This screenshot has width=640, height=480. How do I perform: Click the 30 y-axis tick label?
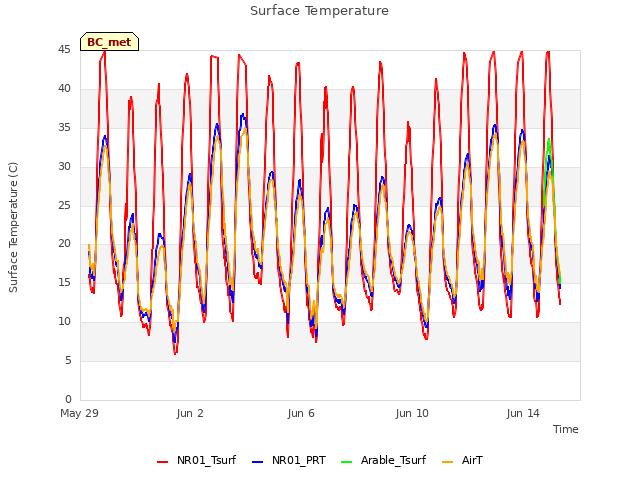pyautogui.click(x=64, y=167)
